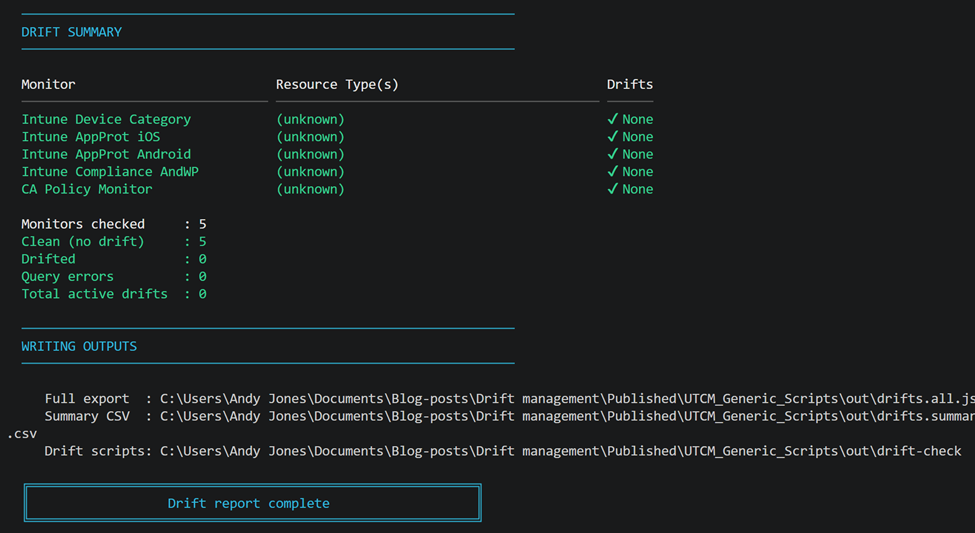Click (unknown) resource type for Intune AppProt iOS
975x533 pixels.
click(x=310, y=137)
